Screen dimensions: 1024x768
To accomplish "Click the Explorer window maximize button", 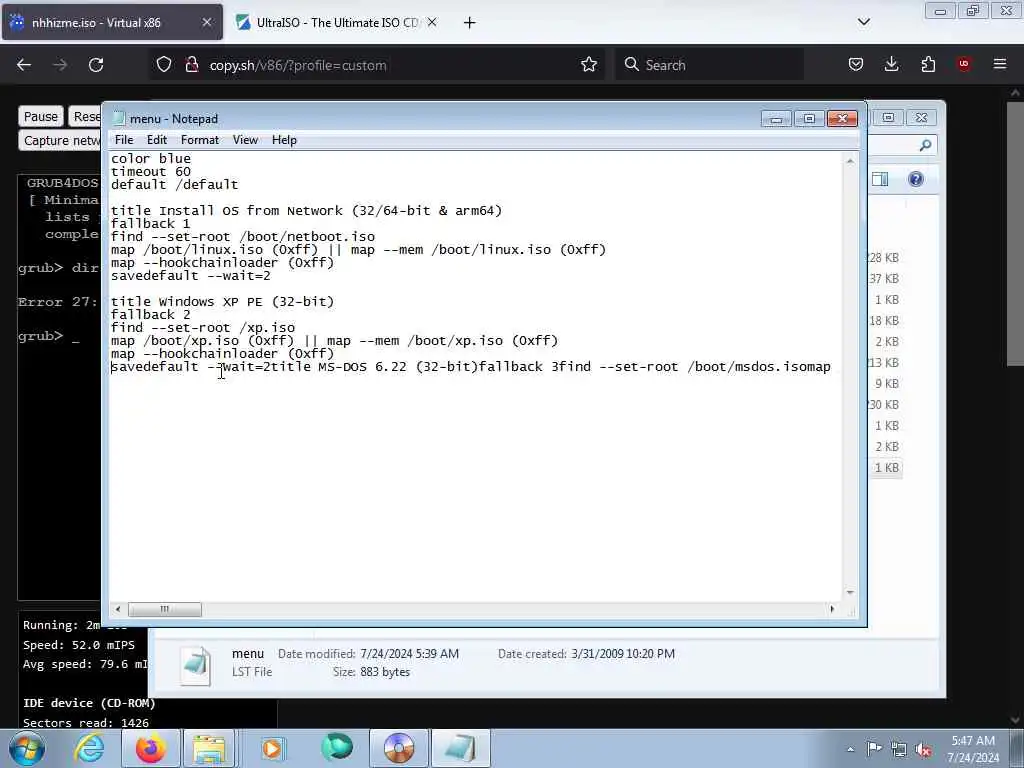I will point(888,118).
